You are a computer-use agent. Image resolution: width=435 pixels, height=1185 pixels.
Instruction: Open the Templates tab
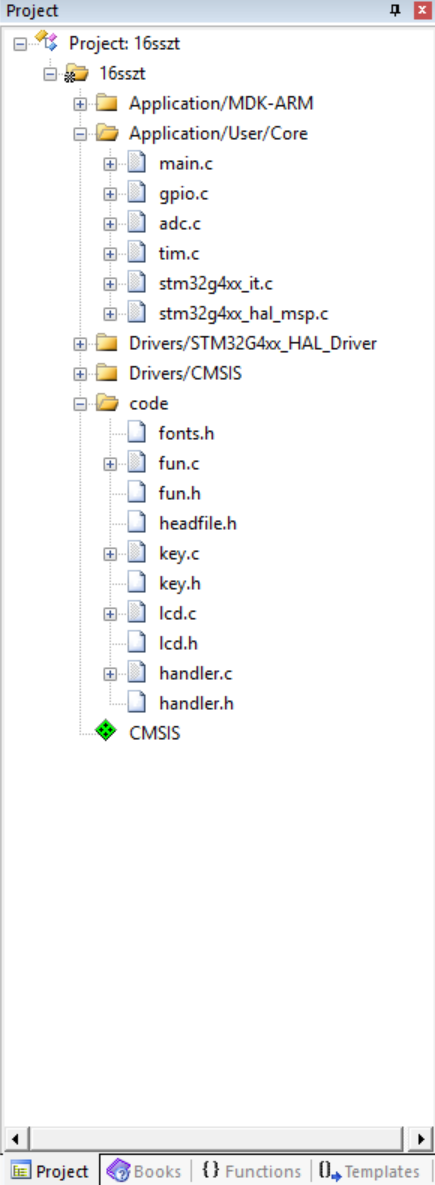(370, 1171)
